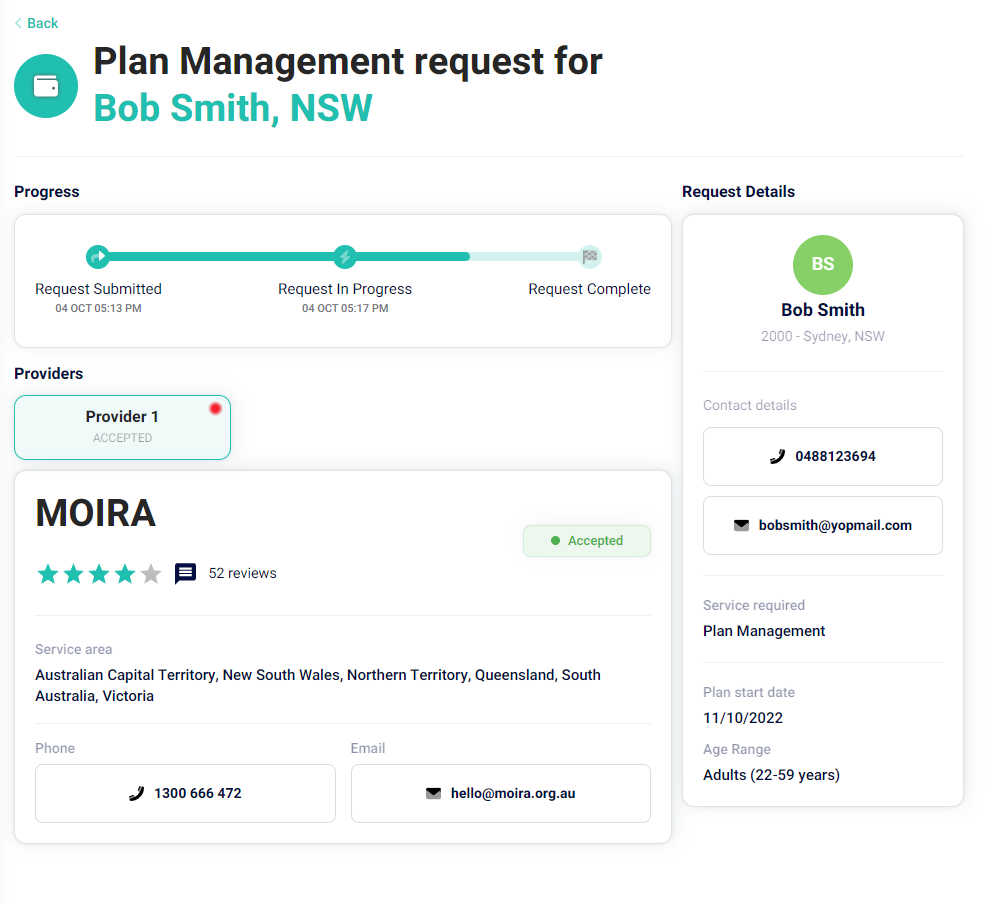Open the 52 reviews link
This screenshot has height=904, width=1001.
pyautogui.click(x=243, y=573)
